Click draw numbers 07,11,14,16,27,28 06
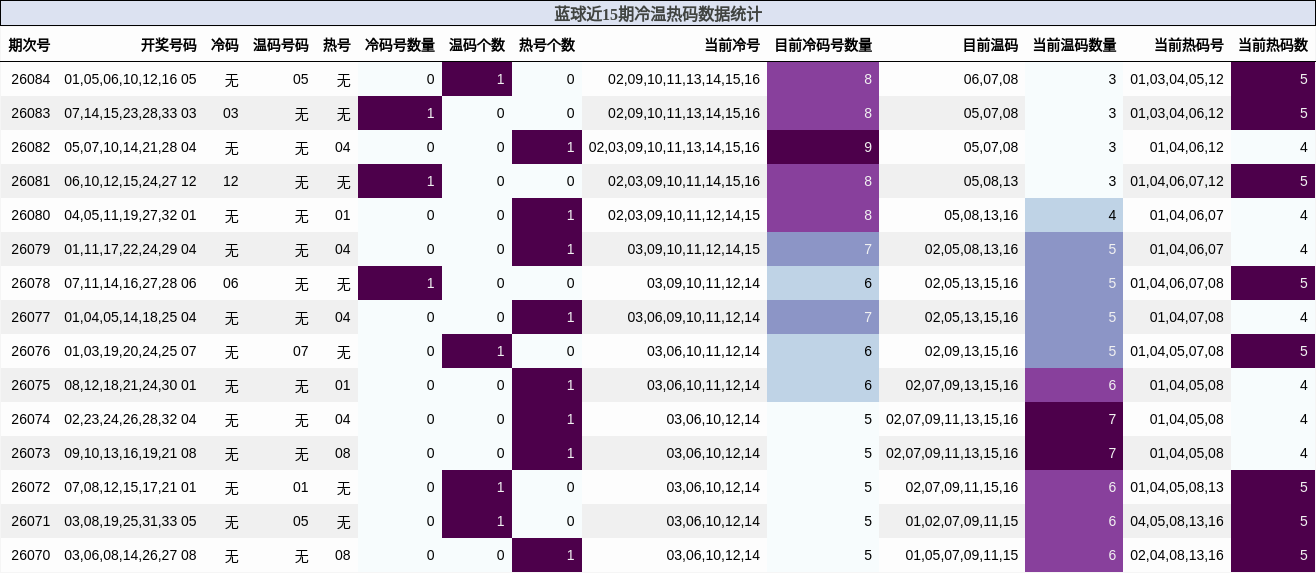The image size is (1316, 573). pos(130,283)
